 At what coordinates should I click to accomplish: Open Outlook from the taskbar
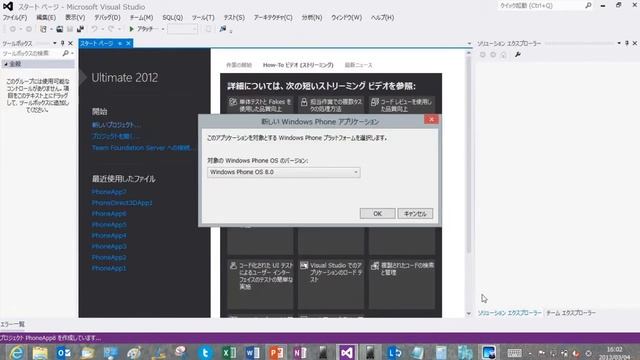point(64,352)
